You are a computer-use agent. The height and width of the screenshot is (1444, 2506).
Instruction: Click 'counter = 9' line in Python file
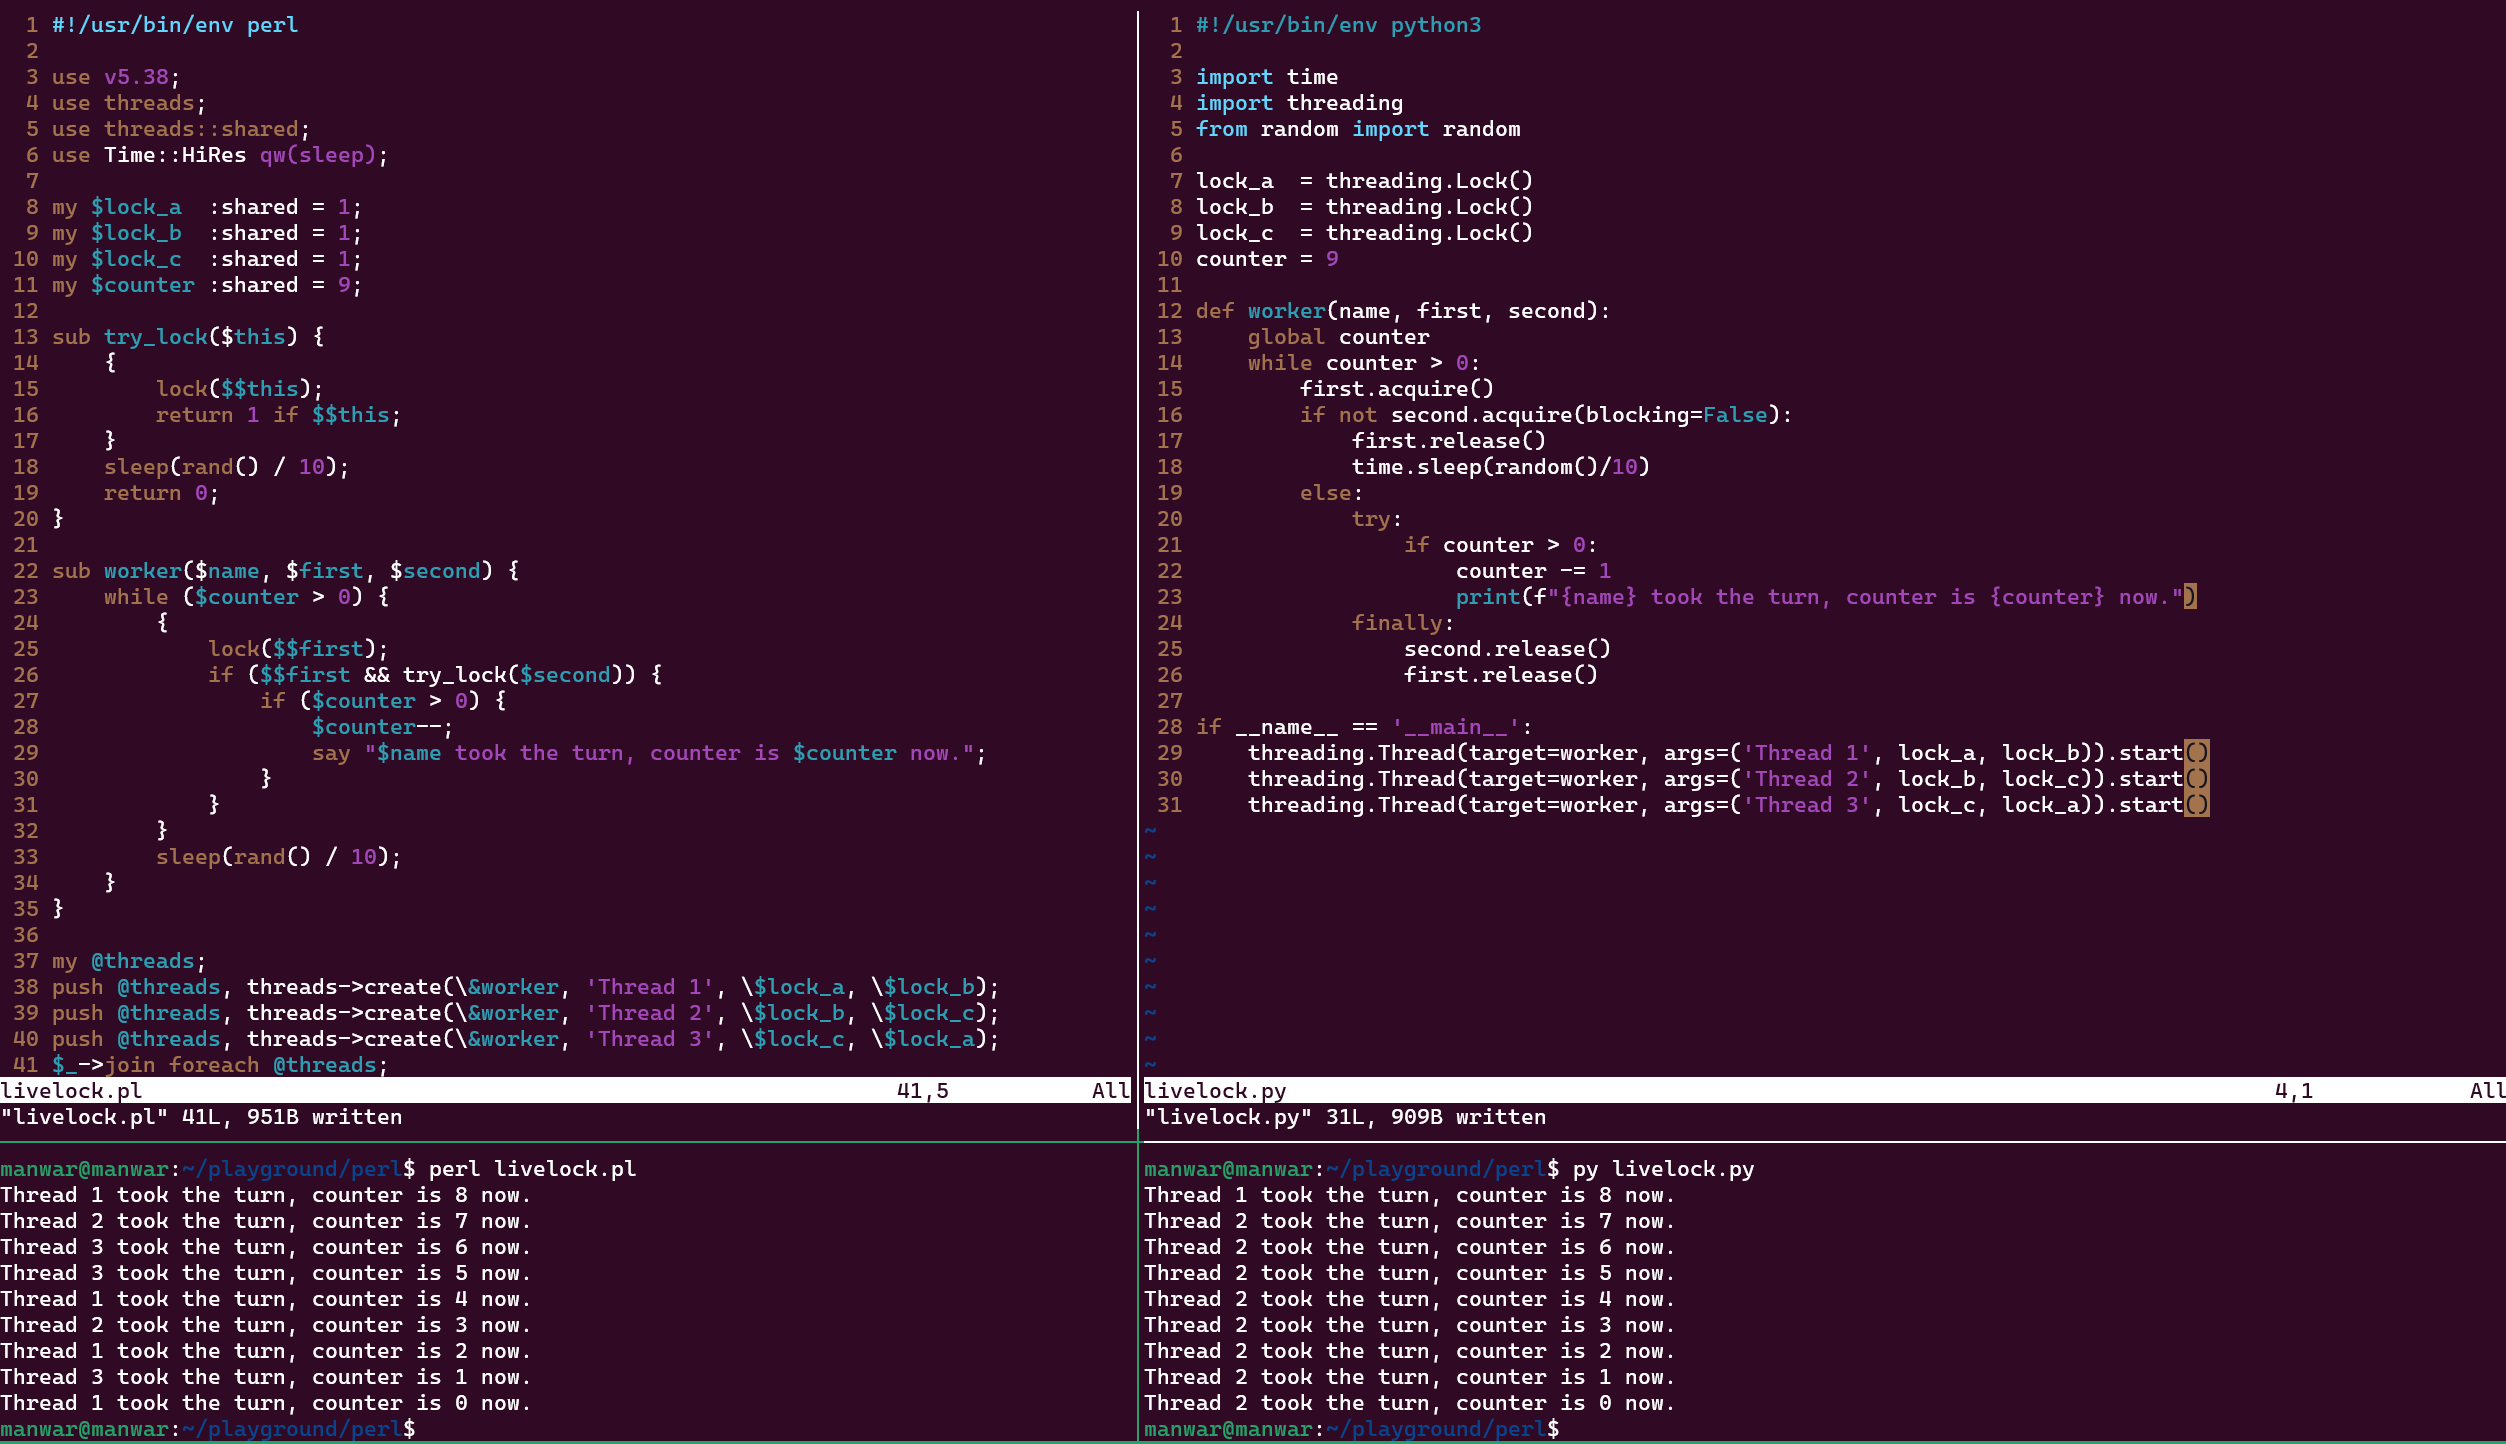[x=1267, y=259]
